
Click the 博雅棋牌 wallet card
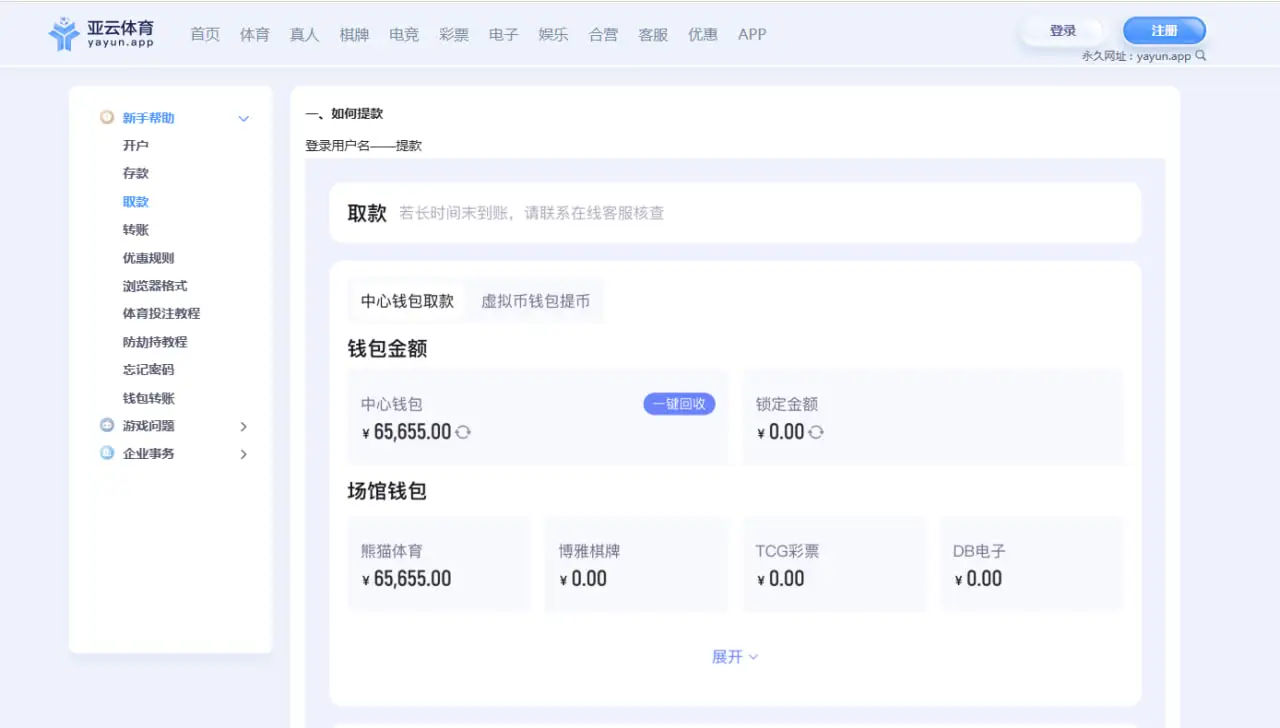tap(636, 564)
